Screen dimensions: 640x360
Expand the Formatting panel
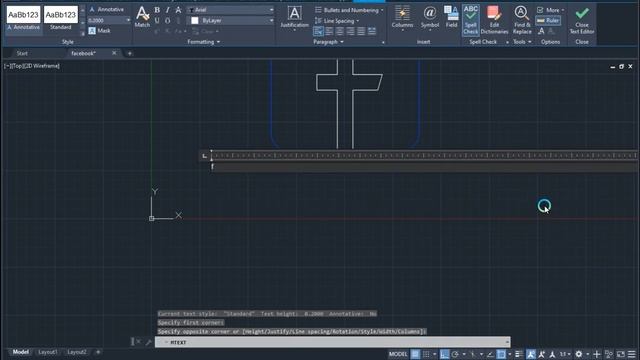(203, 42)
